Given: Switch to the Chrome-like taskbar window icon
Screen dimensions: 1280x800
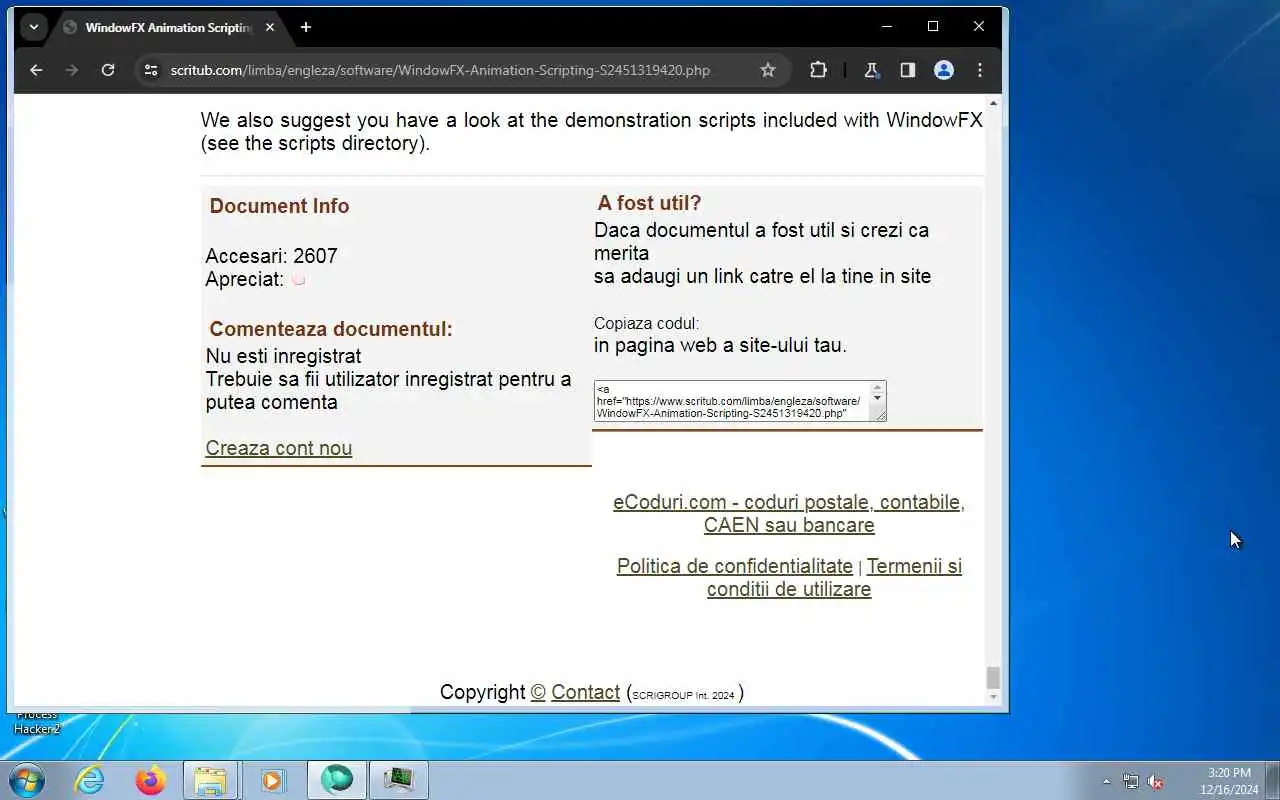Looking at the screenshot, I should click(337, 780).
